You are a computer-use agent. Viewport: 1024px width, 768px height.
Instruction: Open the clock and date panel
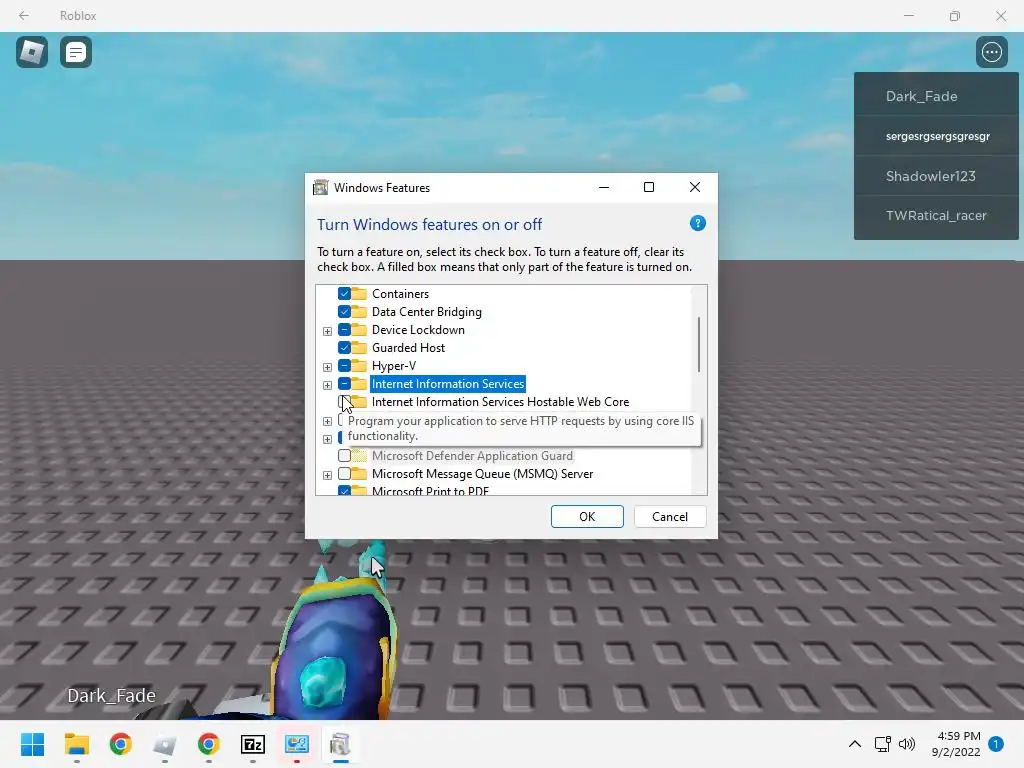click(957, 744)
